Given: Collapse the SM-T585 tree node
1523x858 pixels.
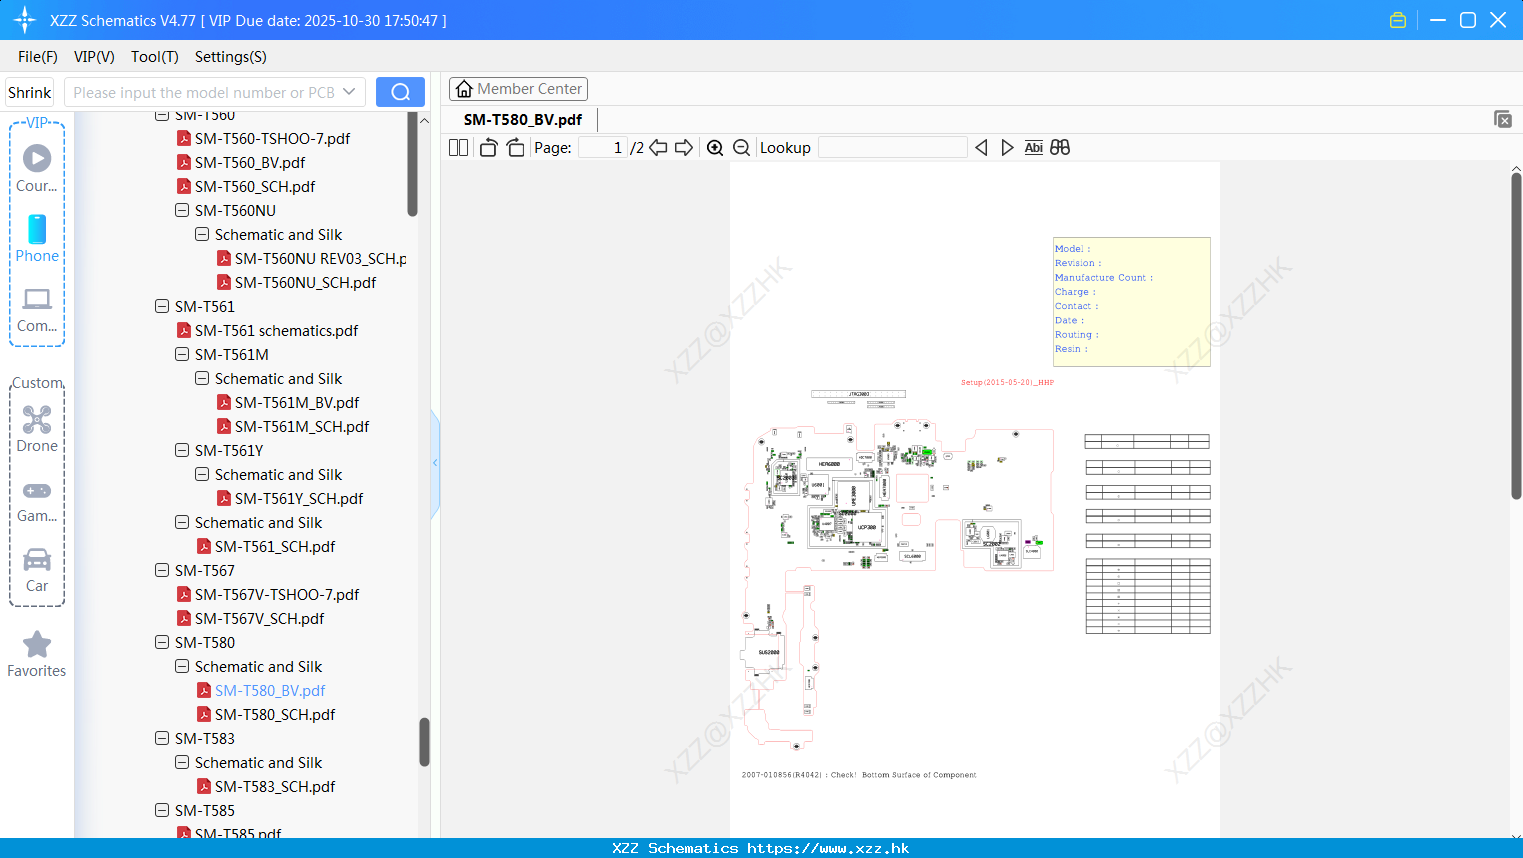Looking at the screenshot, I should (162, 810).
